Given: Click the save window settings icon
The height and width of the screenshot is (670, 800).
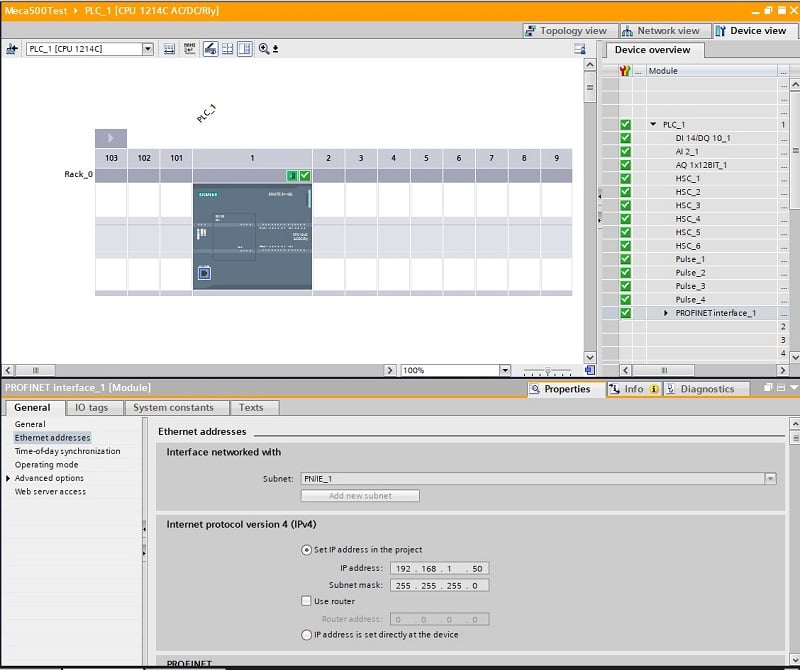Looking at the screenshot, I should click(x=580, y=49).
